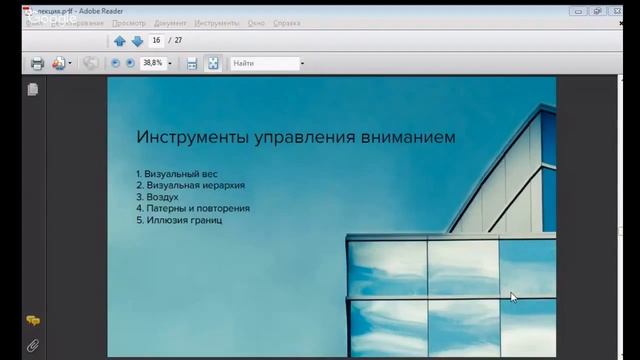Viewport: 640px width, 360px height.
Task: Open the Окно menu
Action: click(x=256, y=23)
